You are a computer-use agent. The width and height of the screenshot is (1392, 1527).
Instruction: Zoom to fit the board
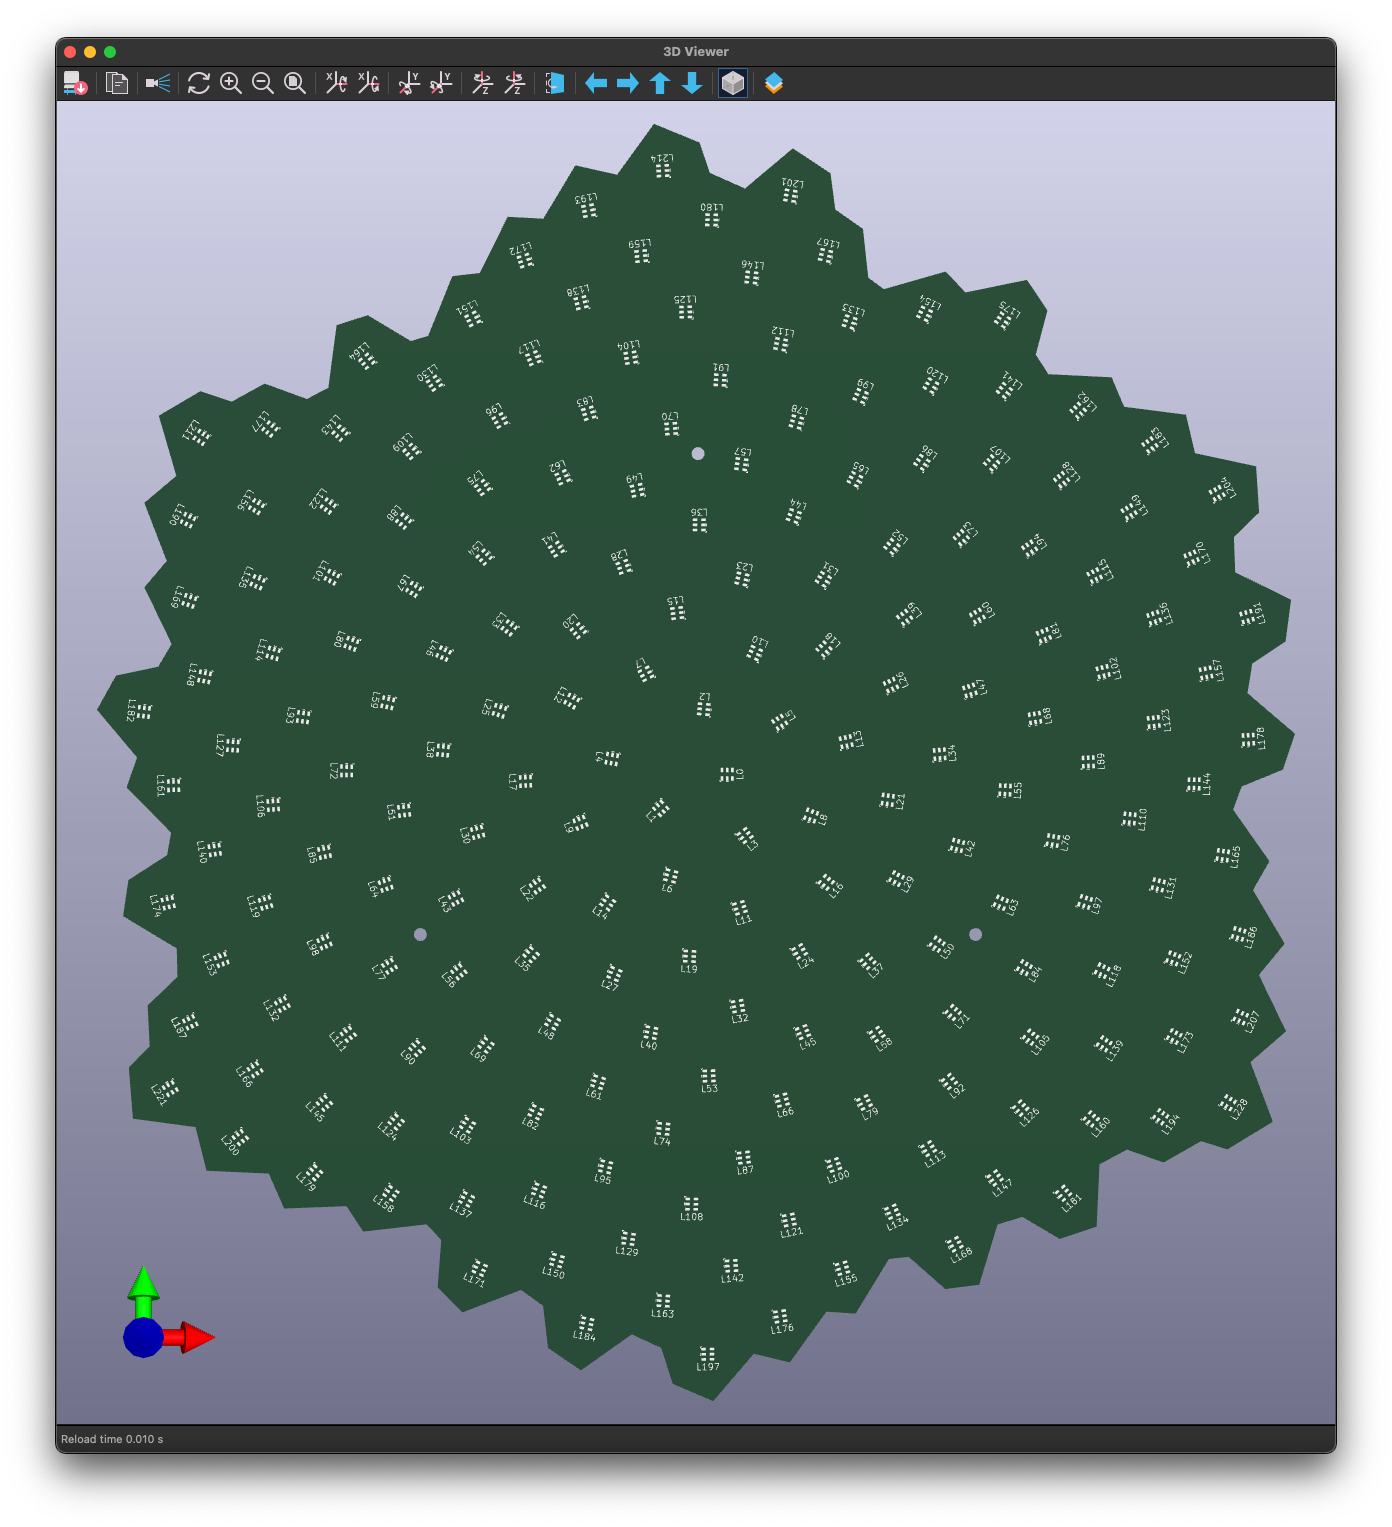[x=295, y=83]
